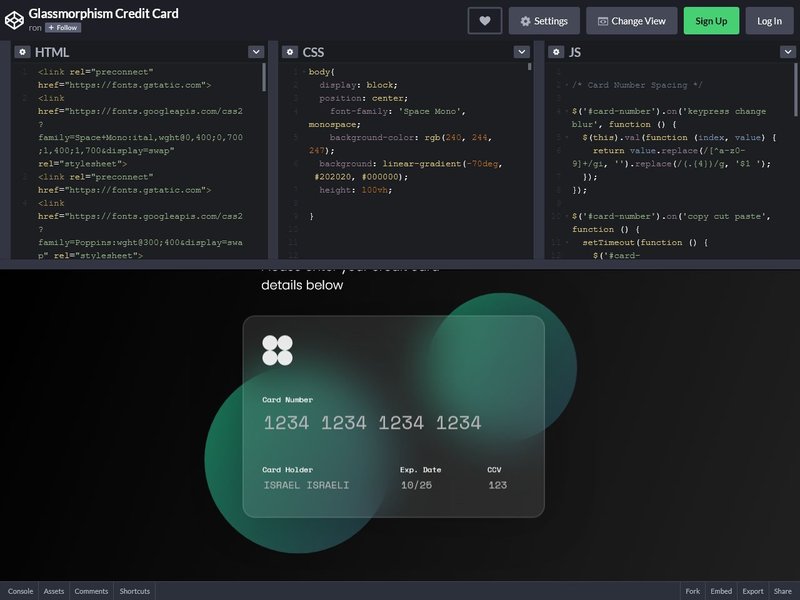Image resolution: width=800 pixels, height=600 pixels.
Task: Expand the HTML panel dropdown chevron
Action: [256, 52]
